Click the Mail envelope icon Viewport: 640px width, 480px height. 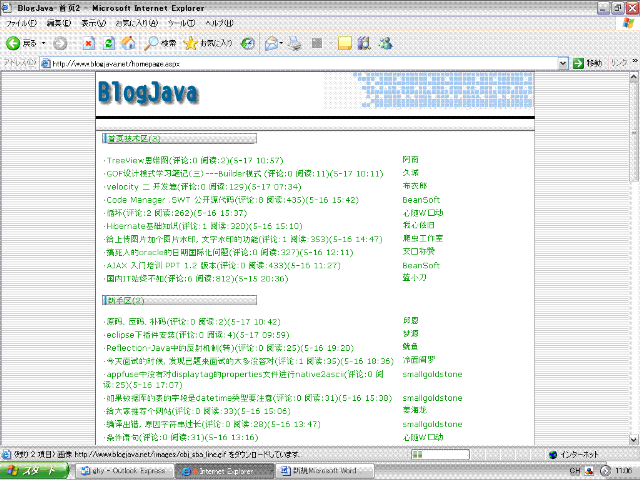point(271,43)
